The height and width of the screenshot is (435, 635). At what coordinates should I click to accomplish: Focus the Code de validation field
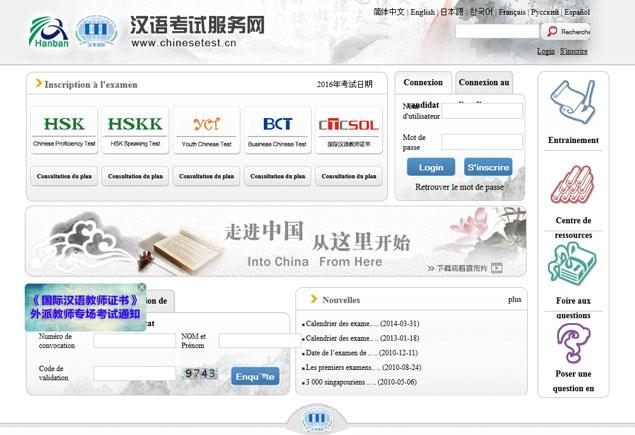134,373
